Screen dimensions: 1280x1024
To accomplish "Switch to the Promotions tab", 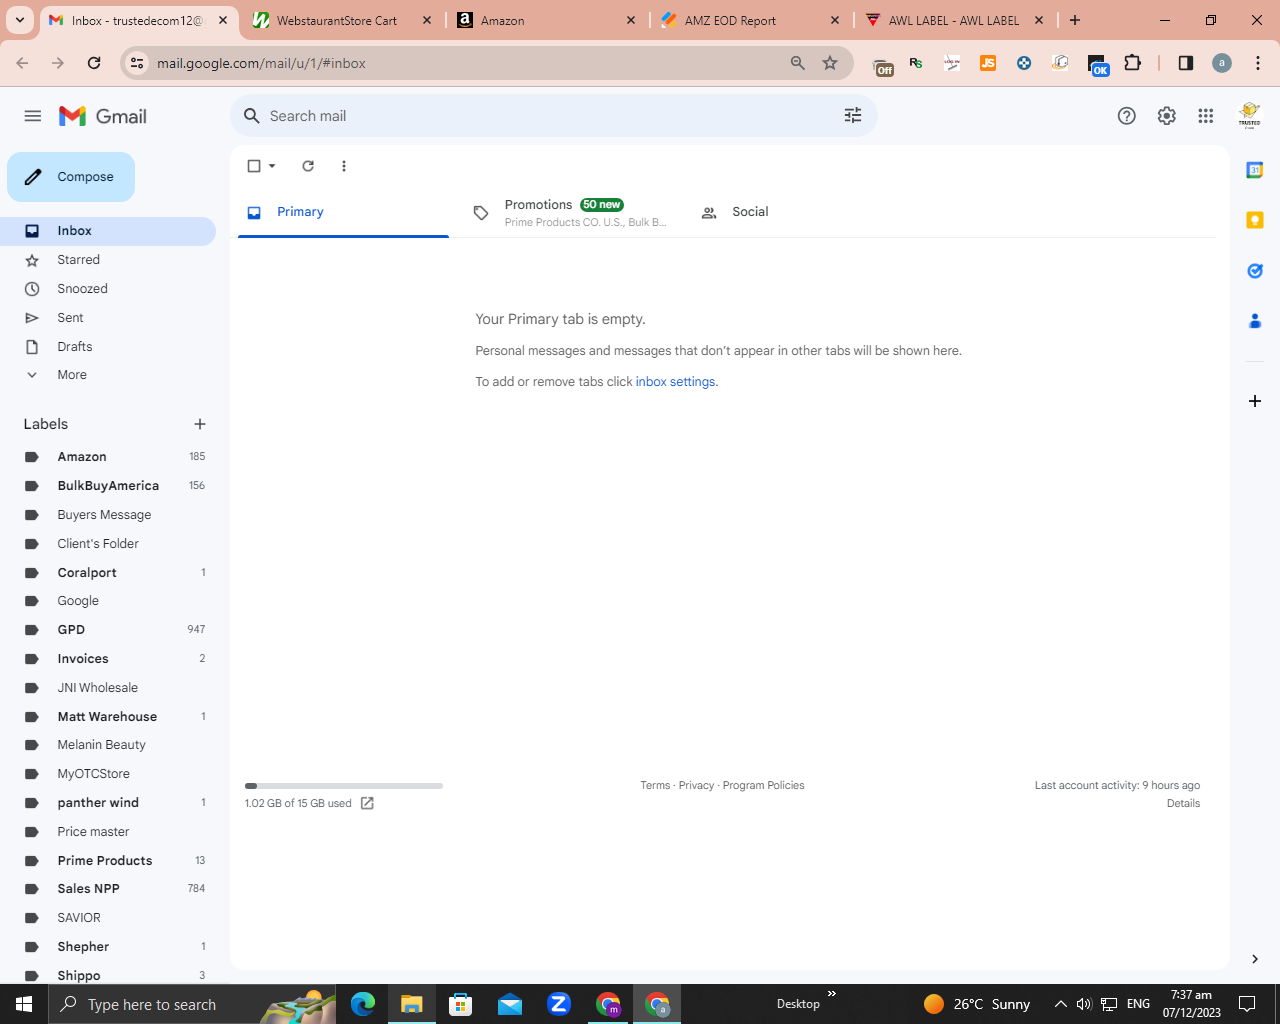I will (x=570, y=212).
